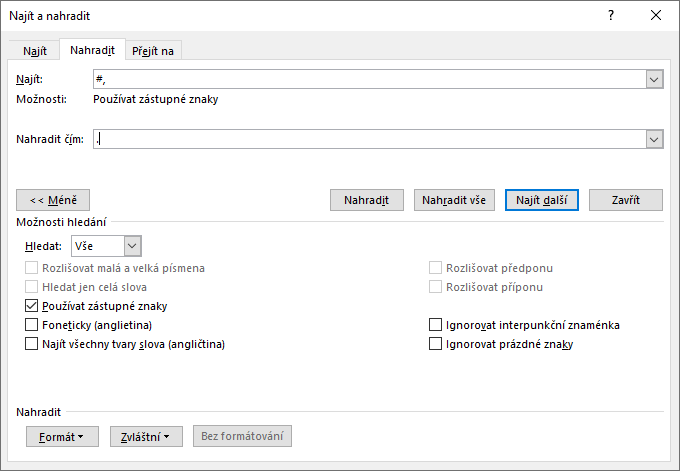This screenshot has width=680, height=471.
Task: Open the Hledat direction dropdown
Action: 133,245
